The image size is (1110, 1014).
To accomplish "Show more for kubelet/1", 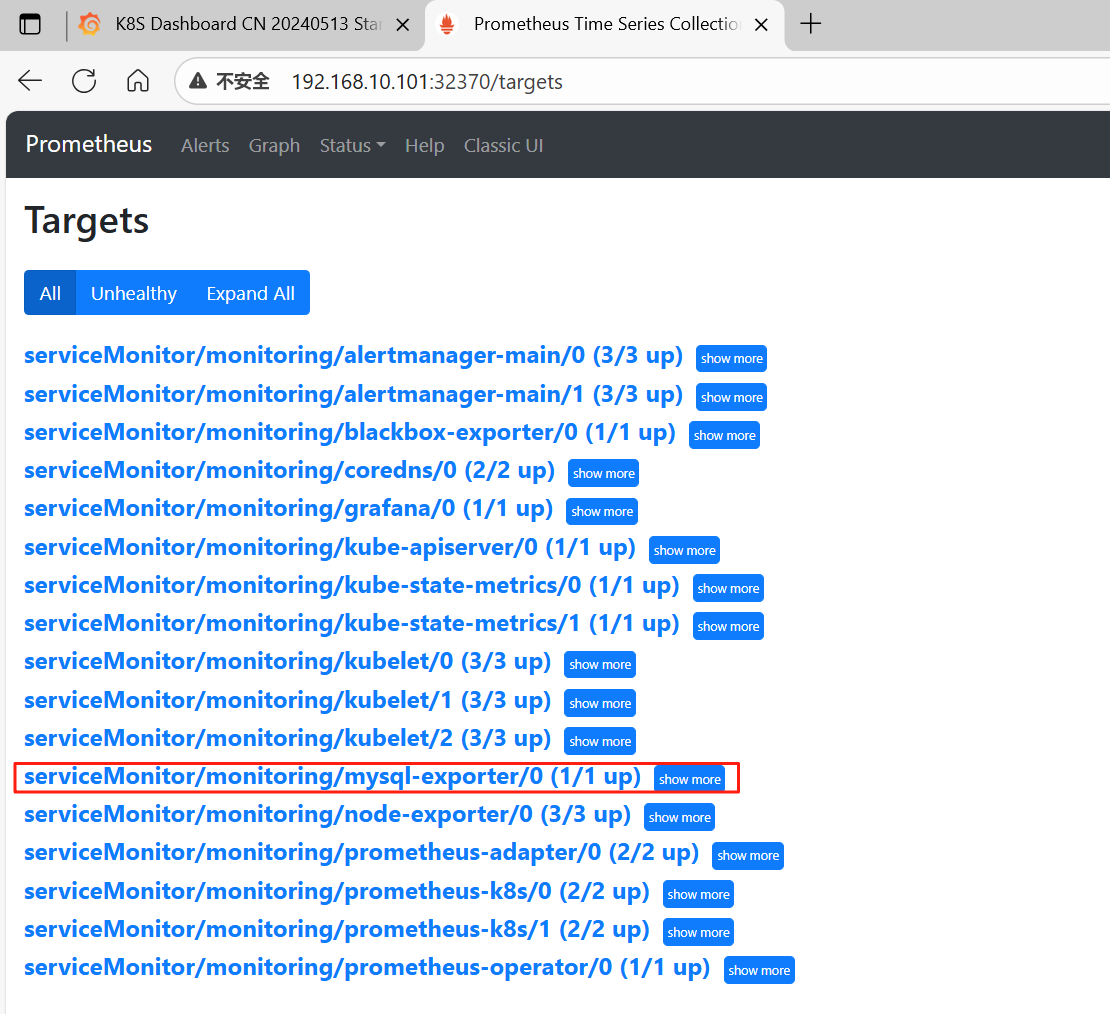I will tap(600, 704).
